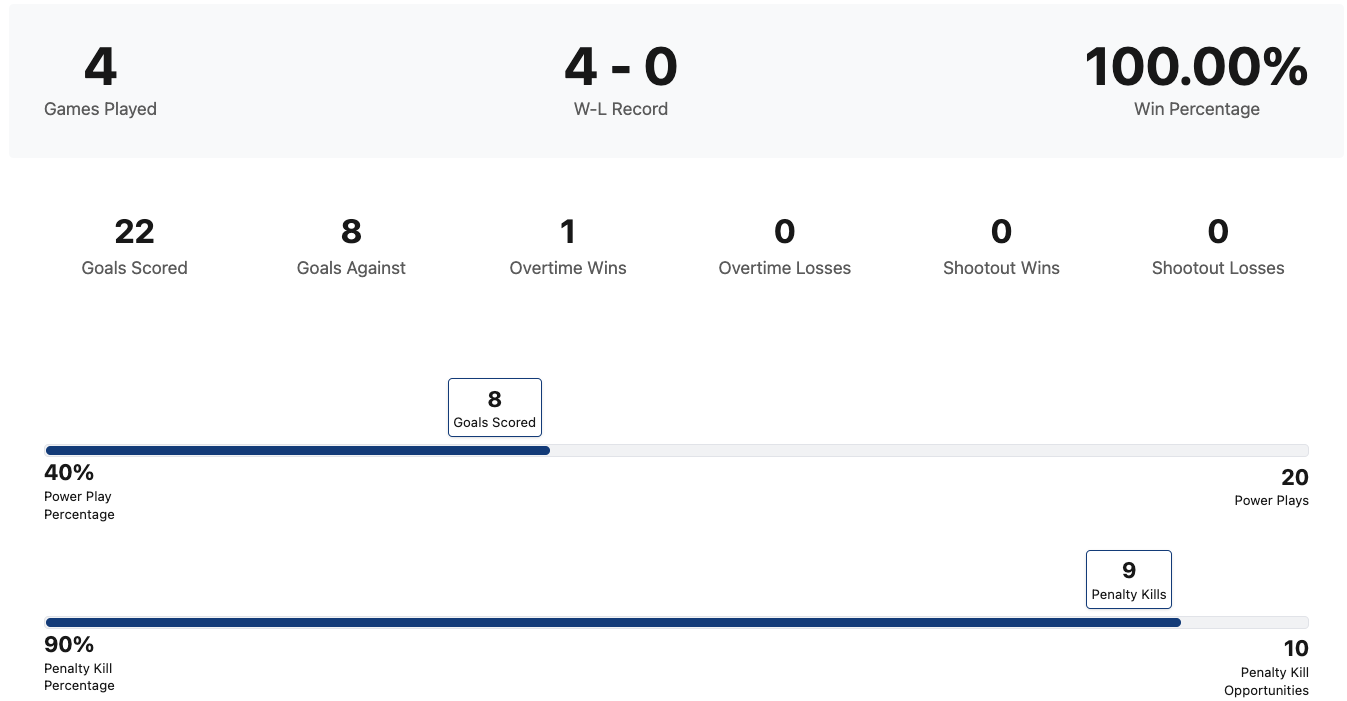The image size is (1347, 701).
Task: Click the filled part of power play bar
Action: pyautogui.click(x=298, y=451)
